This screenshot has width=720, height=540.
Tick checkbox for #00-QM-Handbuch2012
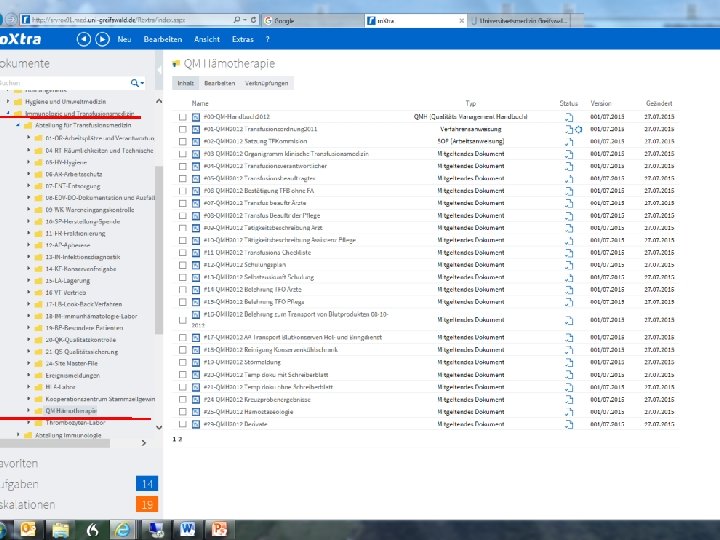click(183, 117)
